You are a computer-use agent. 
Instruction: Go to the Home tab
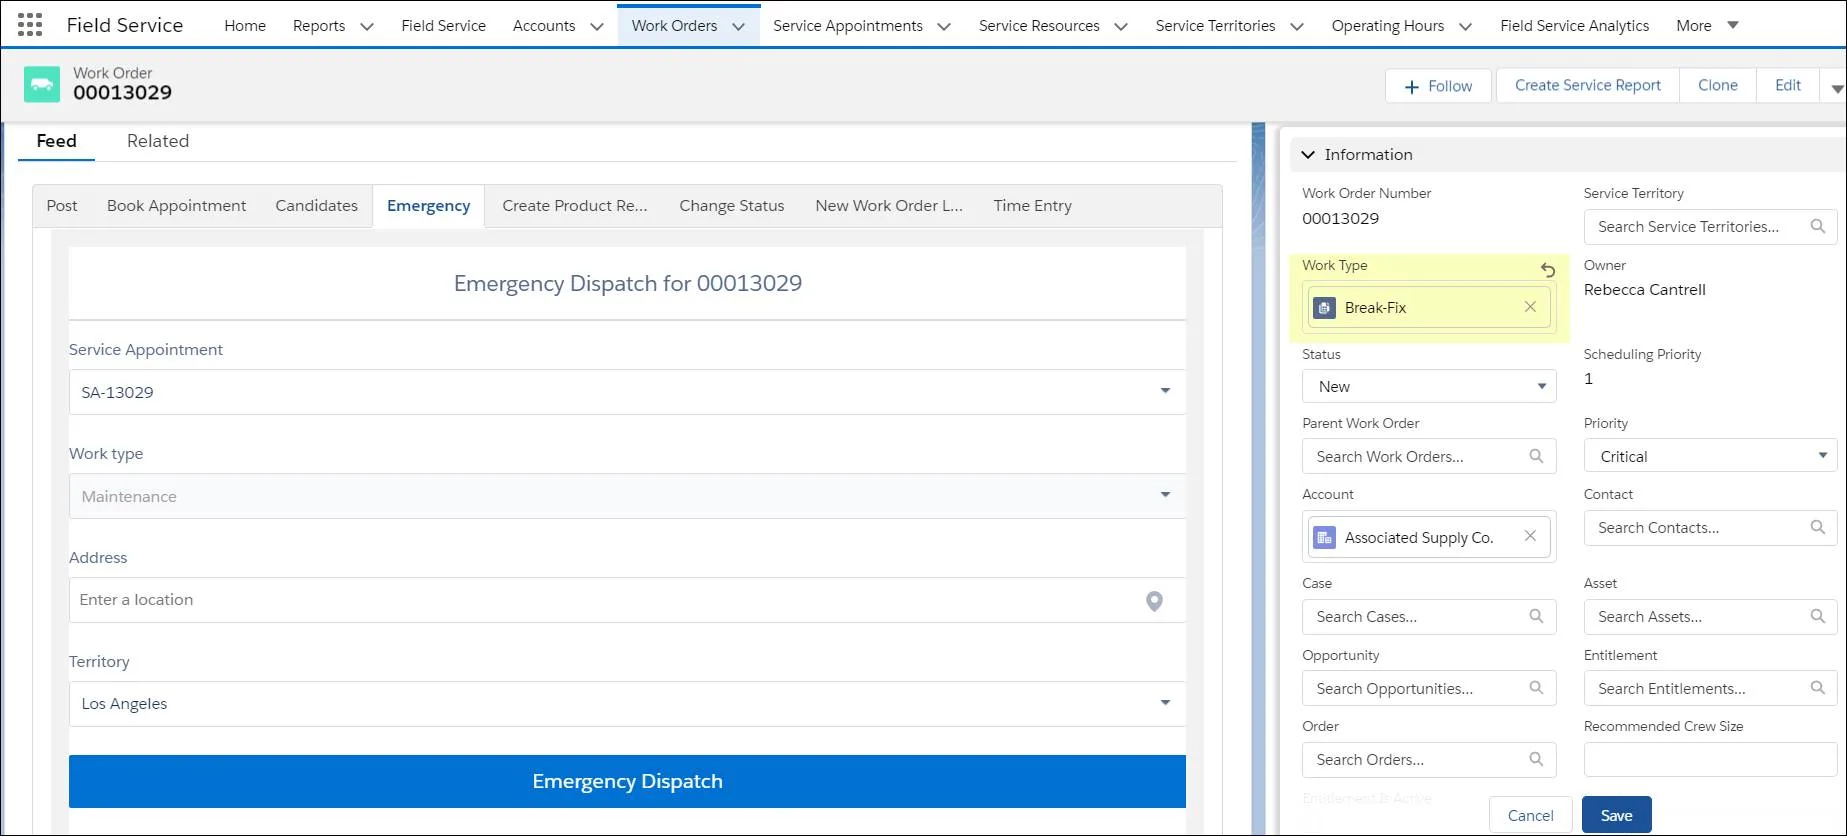click(x=245, y=26)
